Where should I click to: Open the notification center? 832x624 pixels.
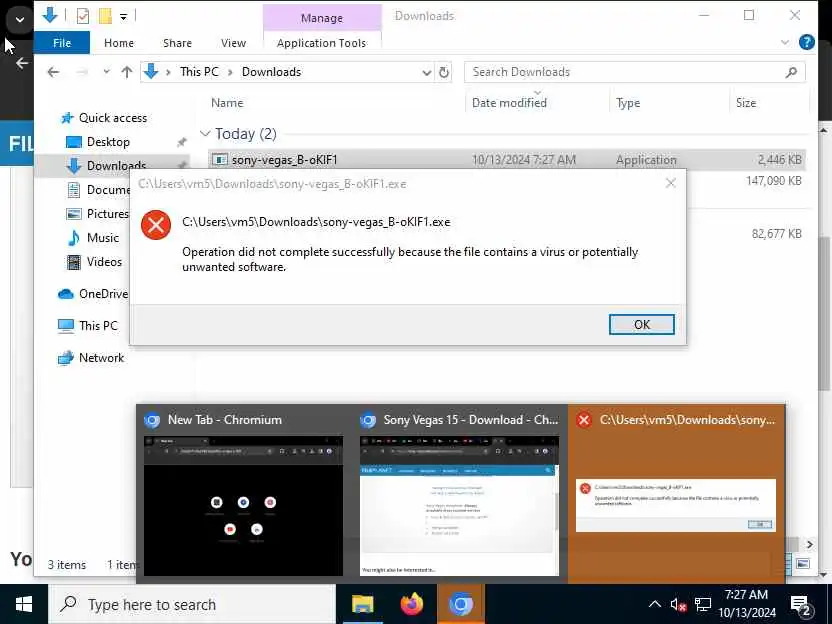[801, 605]
